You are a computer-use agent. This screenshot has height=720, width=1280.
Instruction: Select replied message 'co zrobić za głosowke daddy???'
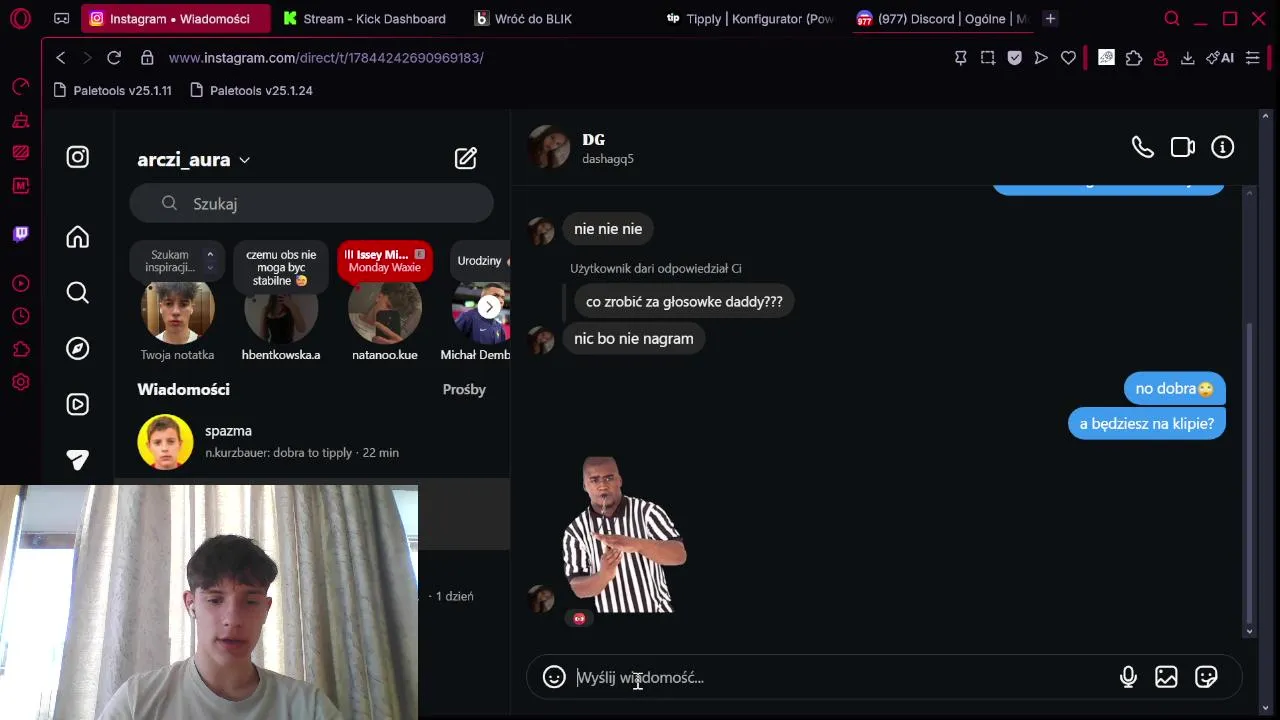coord(684,302)
